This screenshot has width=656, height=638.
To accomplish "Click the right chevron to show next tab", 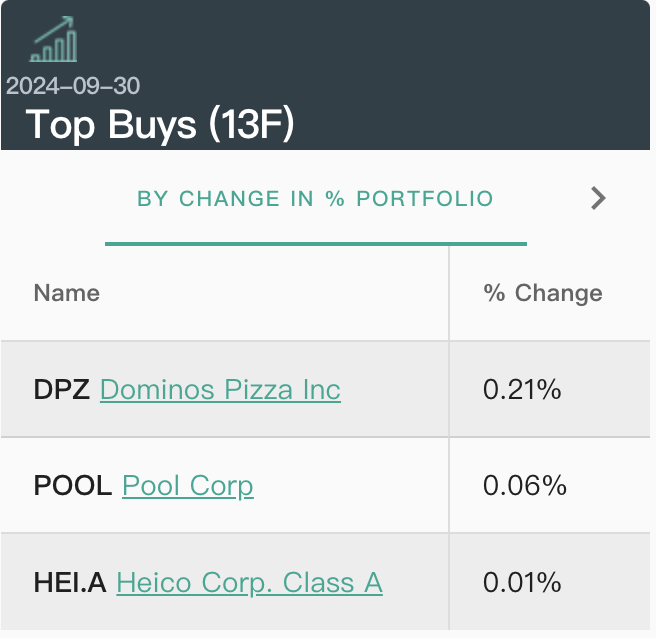I will (598, 198).
